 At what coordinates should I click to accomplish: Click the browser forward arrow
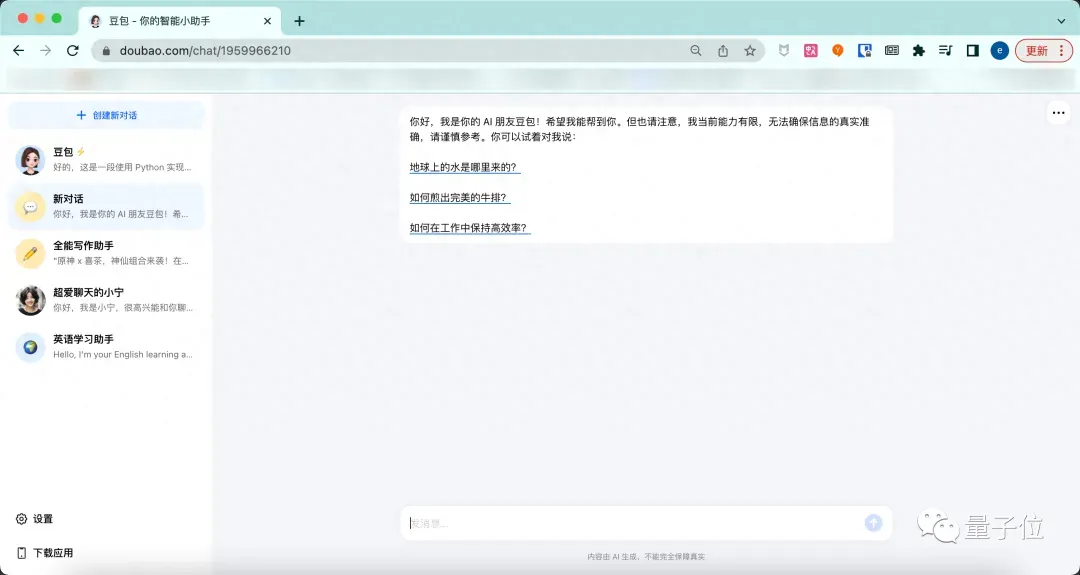tap(45, 50)
